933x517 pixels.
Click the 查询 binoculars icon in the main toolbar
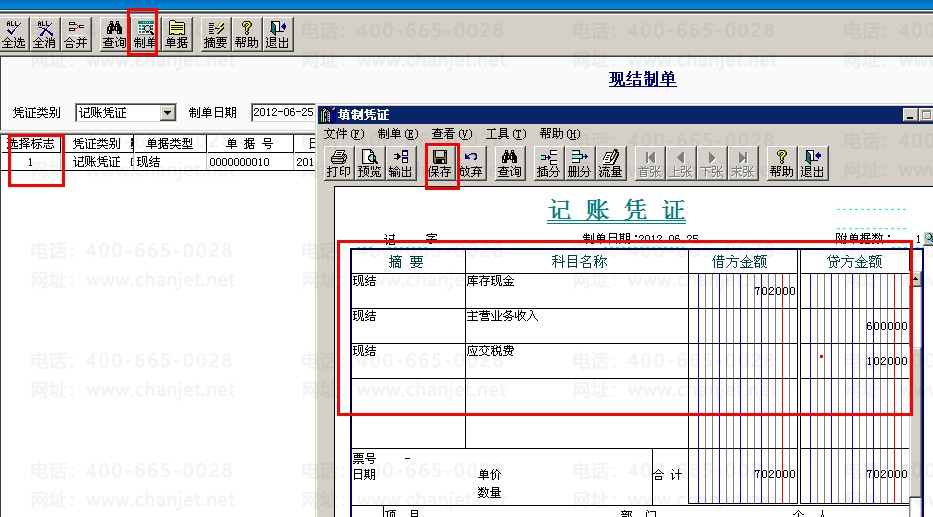coord(114,35)
